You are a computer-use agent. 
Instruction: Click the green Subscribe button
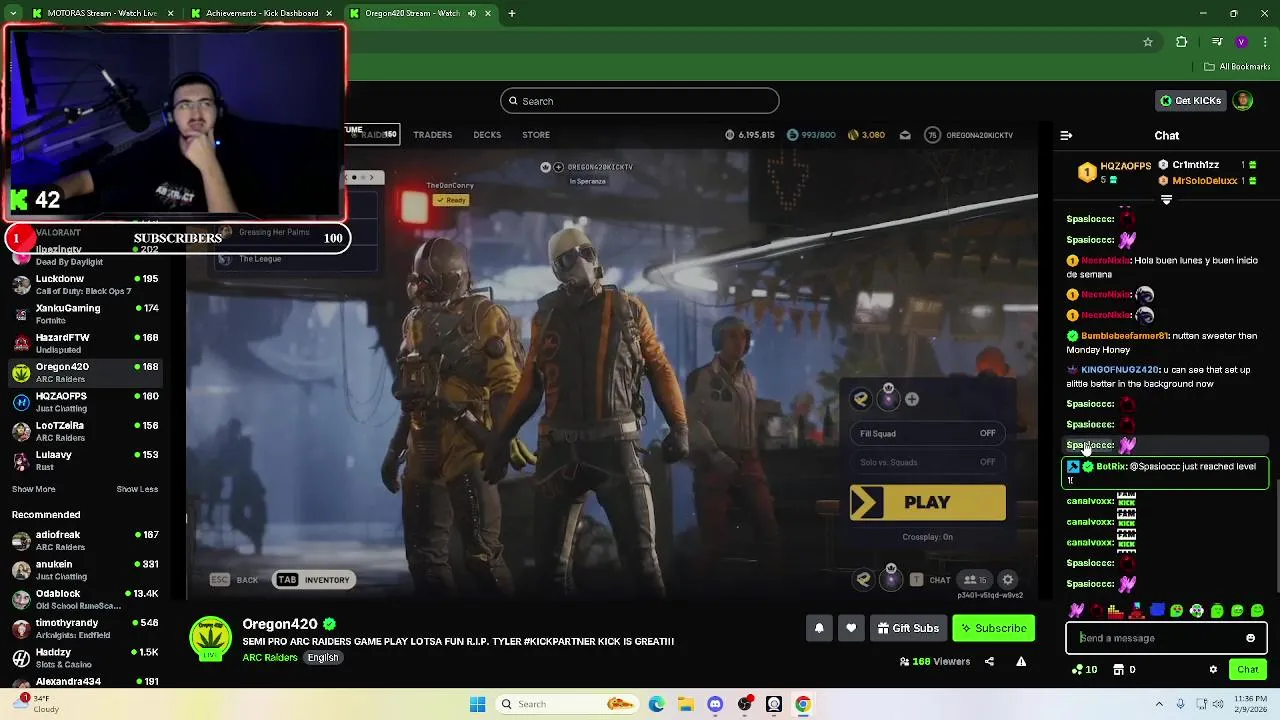tap(993, 628)
